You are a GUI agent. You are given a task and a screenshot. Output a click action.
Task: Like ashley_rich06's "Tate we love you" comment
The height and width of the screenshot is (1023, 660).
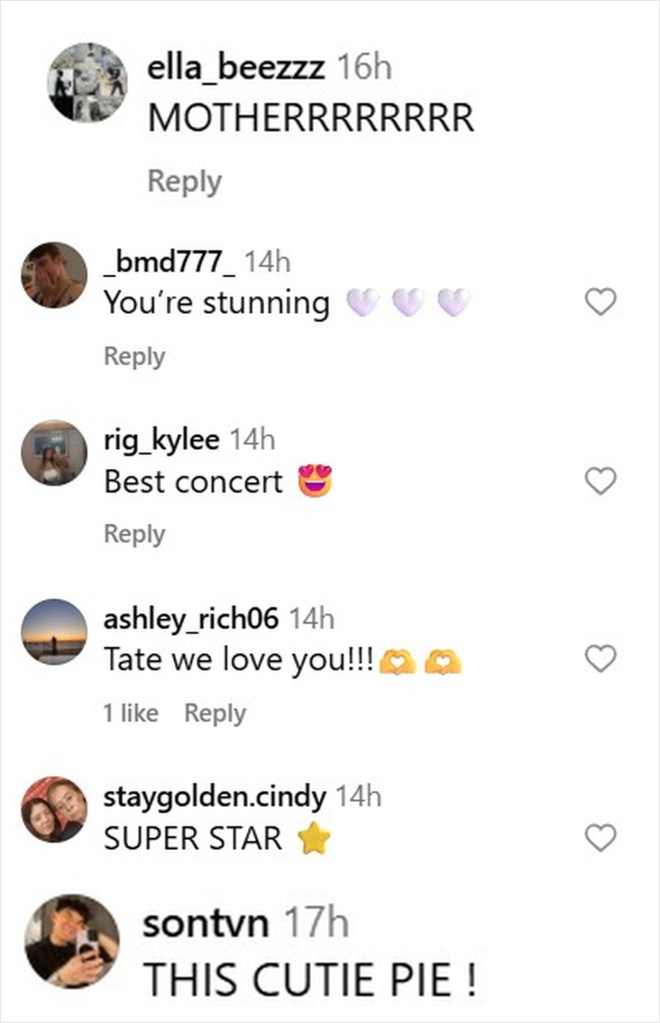point(599,658)
